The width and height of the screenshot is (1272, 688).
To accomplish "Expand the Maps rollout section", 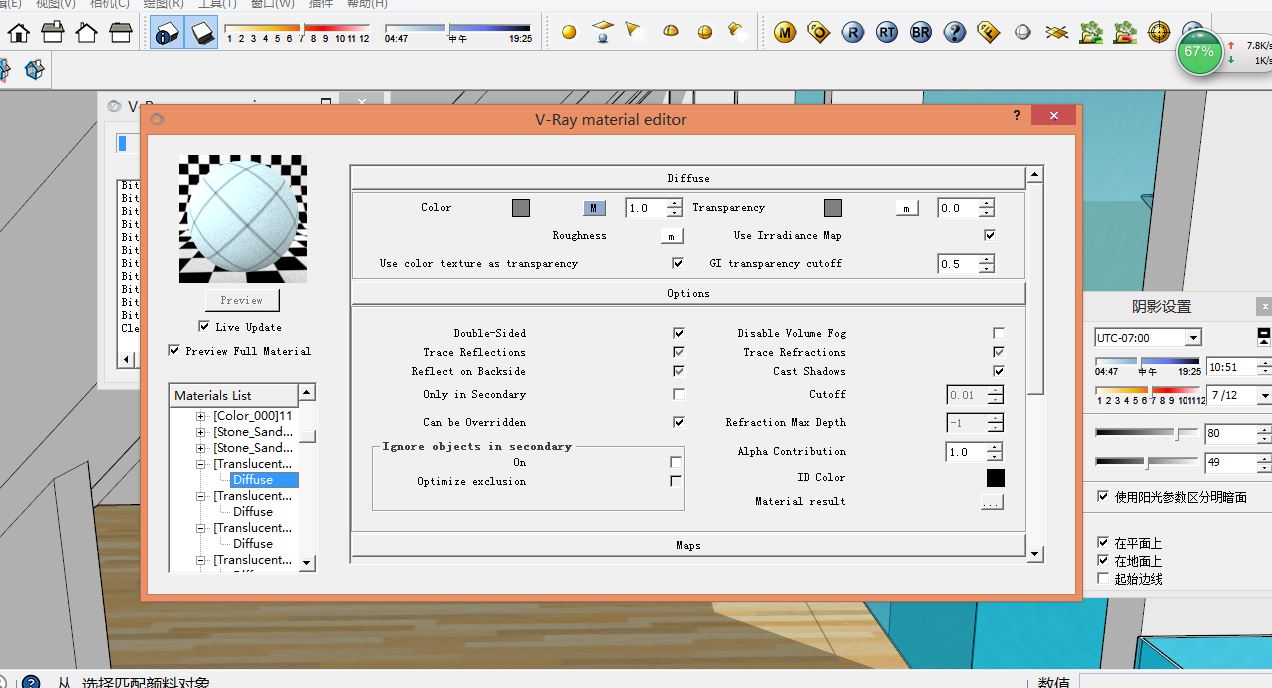I will [x=688, y=545].
